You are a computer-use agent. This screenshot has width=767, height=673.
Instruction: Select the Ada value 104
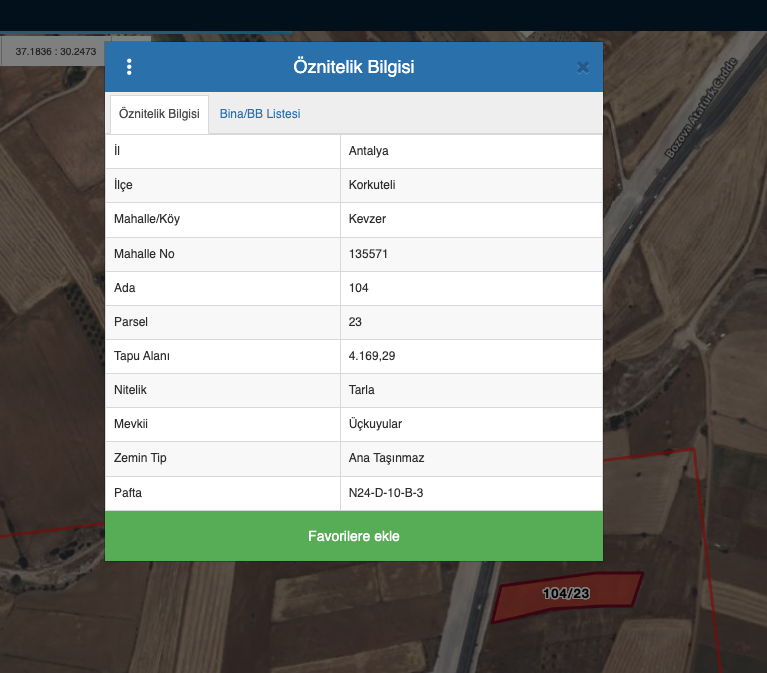click(359, 288)
